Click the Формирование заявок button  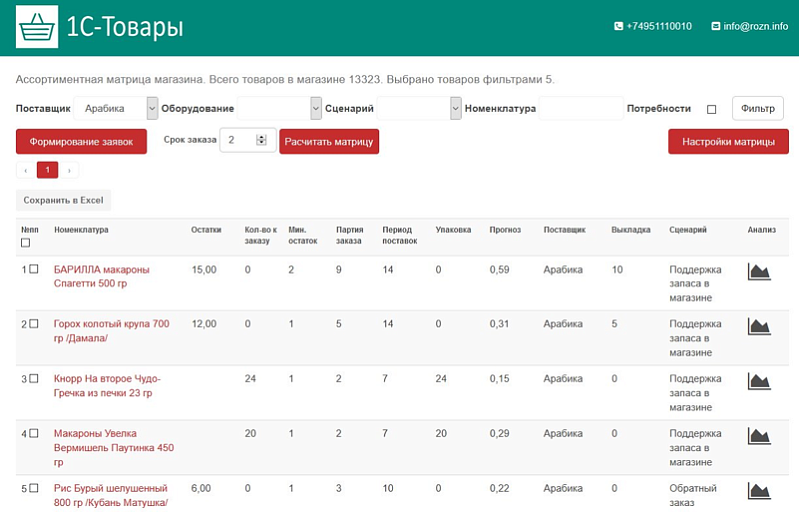click(x=82, y=141)
